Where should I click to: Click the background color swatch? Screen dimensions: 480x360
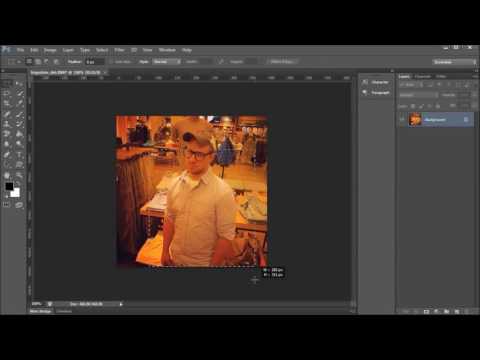tap(16, 193)
